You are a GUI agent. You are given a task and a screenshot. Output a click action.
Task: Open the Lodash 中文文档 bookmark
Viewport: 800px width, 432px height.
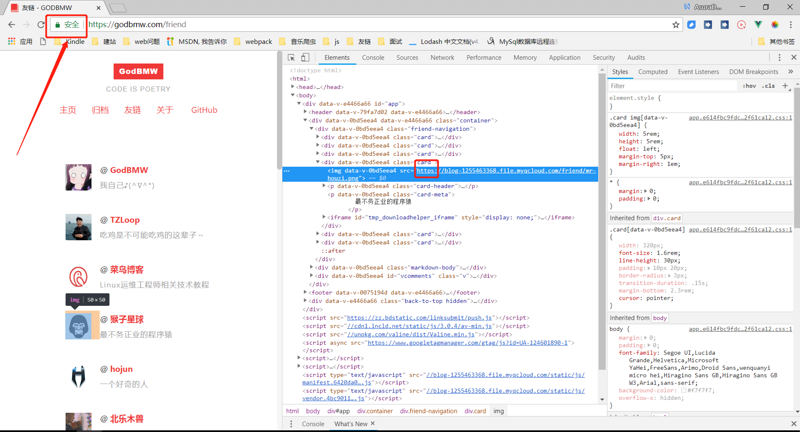click(443, 42)
